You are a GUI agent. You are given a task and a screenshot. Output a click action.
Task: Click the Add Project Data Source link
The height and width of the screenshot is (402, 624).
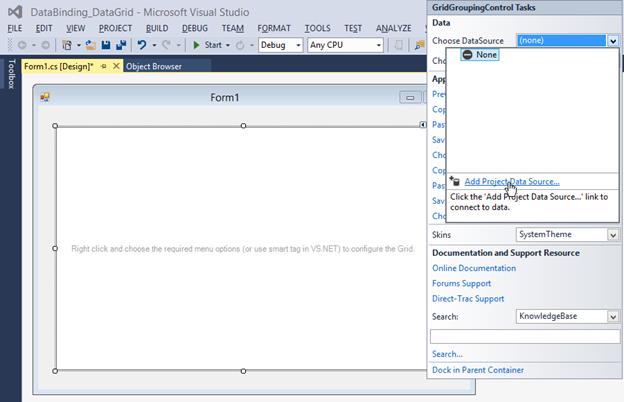coord(512,181)
